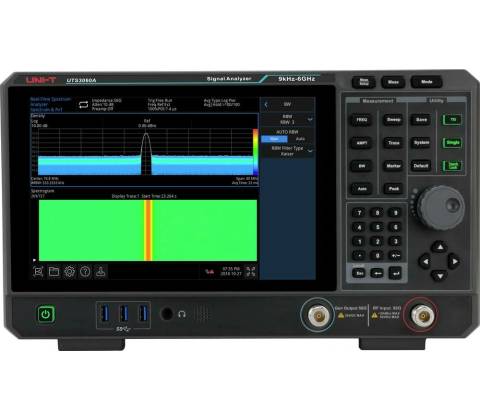Push the left arrow key
480x420 pixels.
425,261
